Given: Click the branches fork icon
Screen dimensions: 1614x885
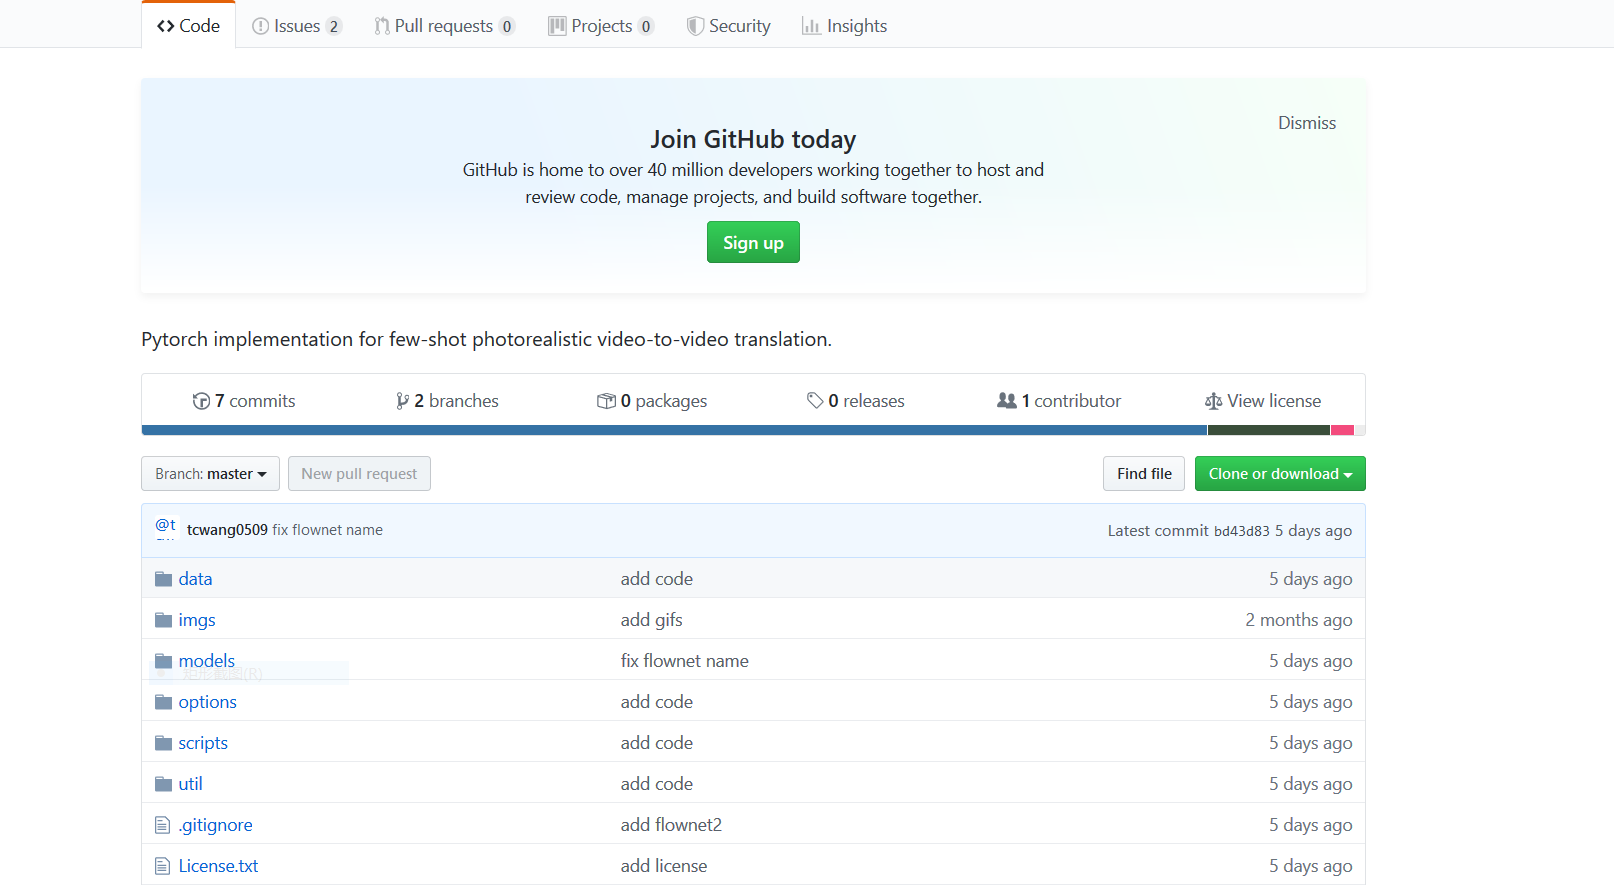Looking at the screenshot, I should pos(402,401).
